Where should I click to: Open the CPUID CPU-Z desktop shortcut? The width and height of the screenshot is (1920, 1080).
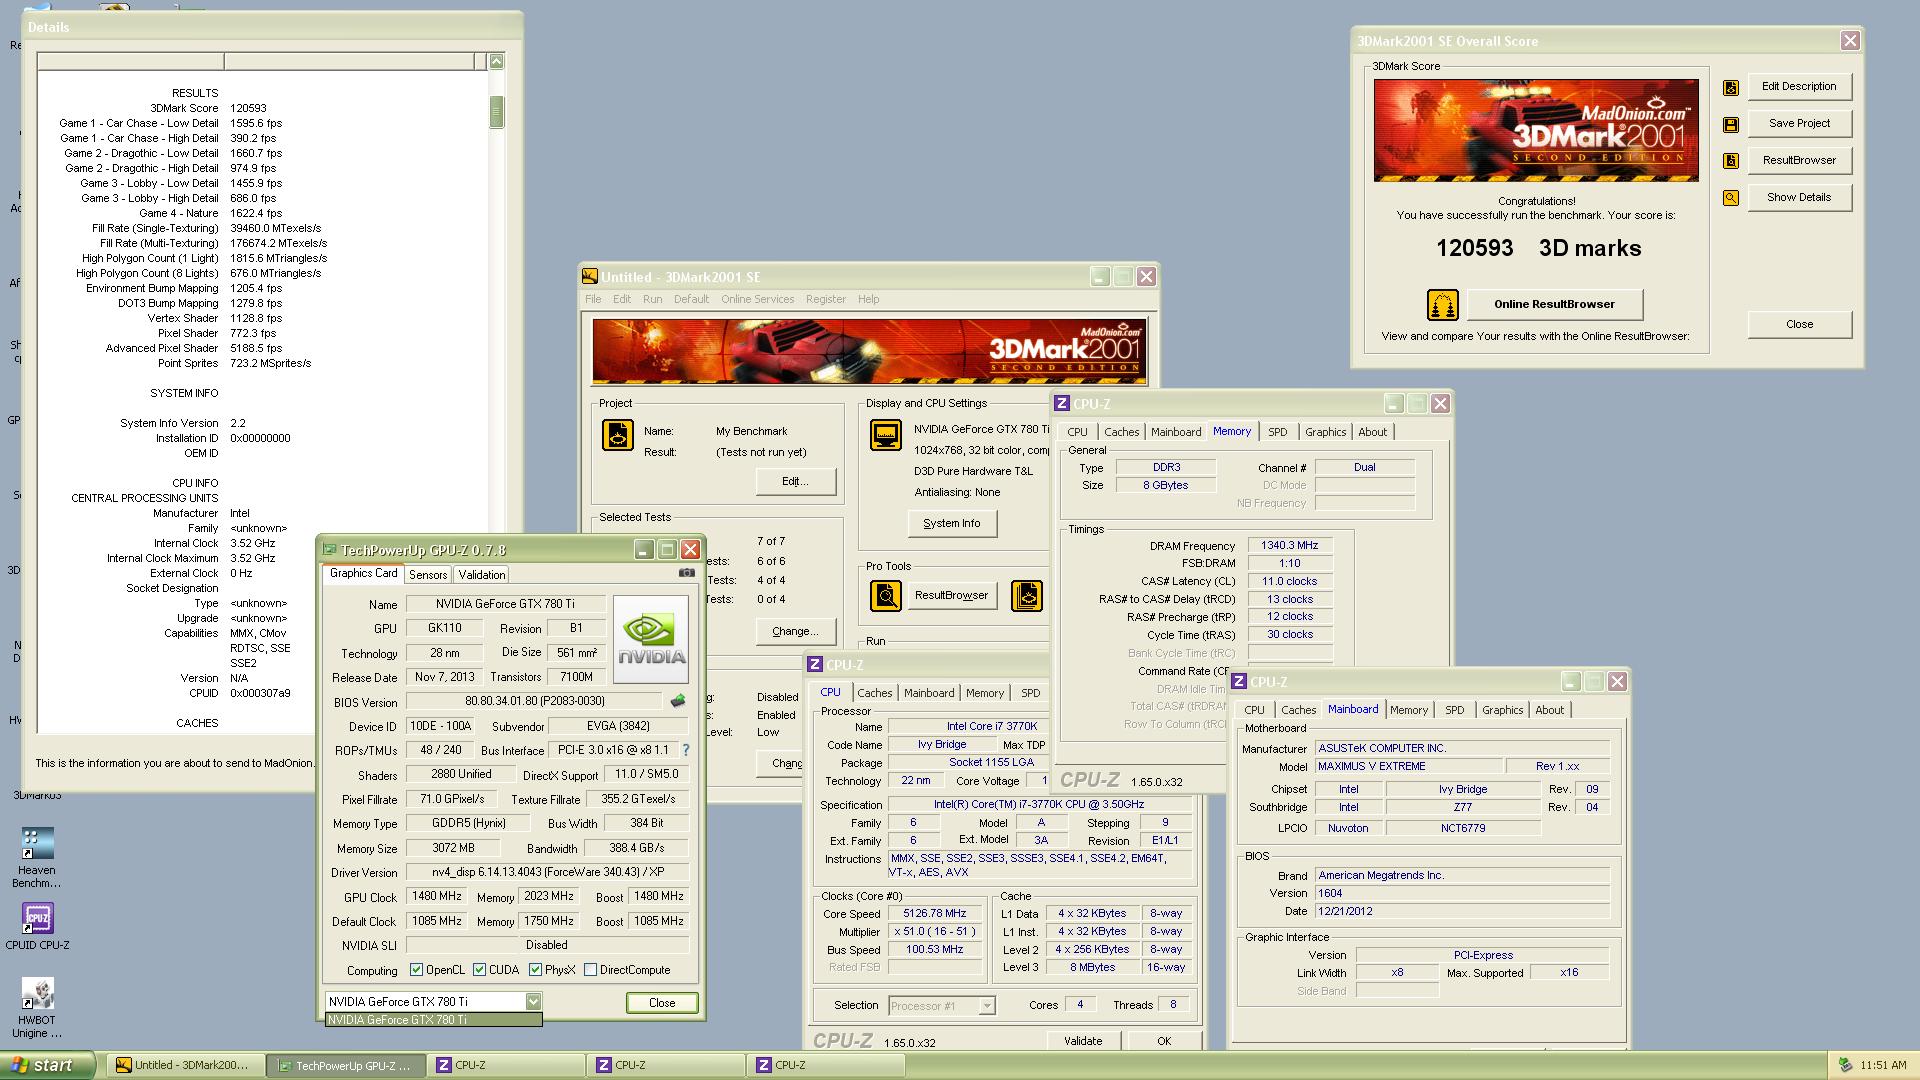pyautogui.click(x=37, y=926)
